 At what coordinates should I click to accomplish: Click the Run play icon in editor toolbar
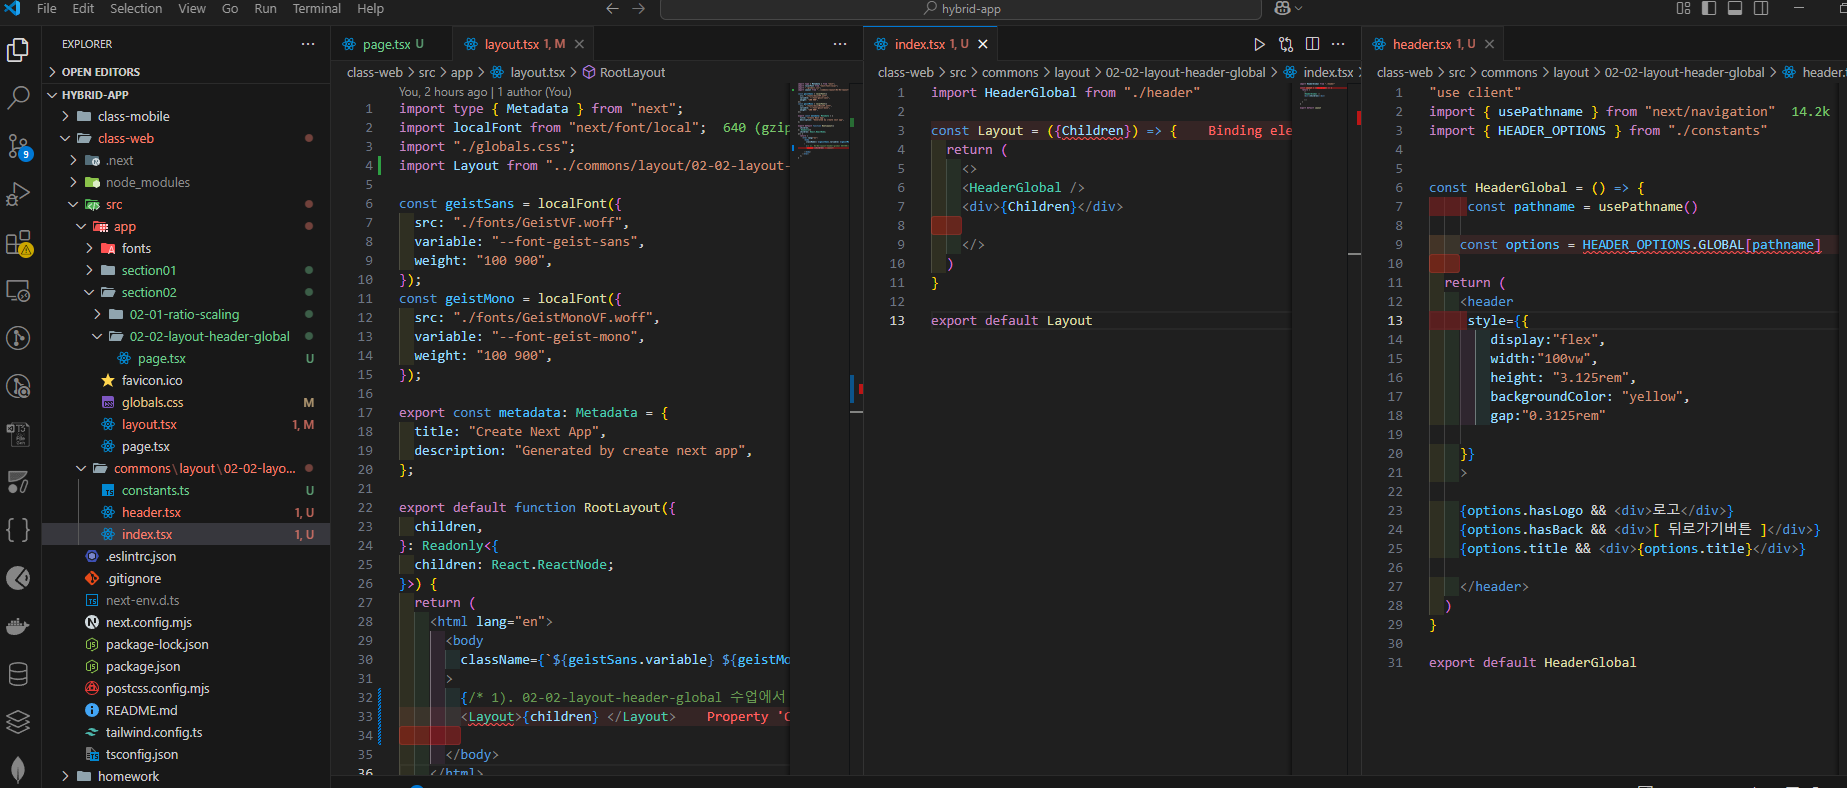(1259, 44)
